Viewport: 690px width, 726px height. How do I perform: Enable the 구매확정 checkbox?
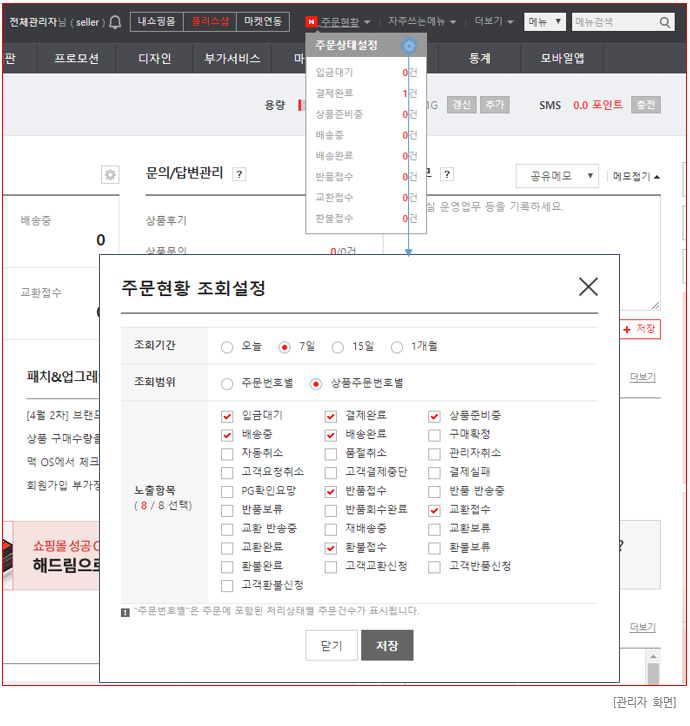434,435
